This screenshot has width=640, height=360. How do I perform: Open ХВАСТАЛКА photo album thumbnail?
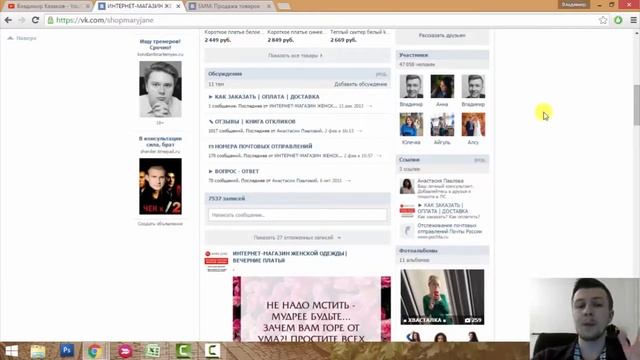[x=442, y=297]
